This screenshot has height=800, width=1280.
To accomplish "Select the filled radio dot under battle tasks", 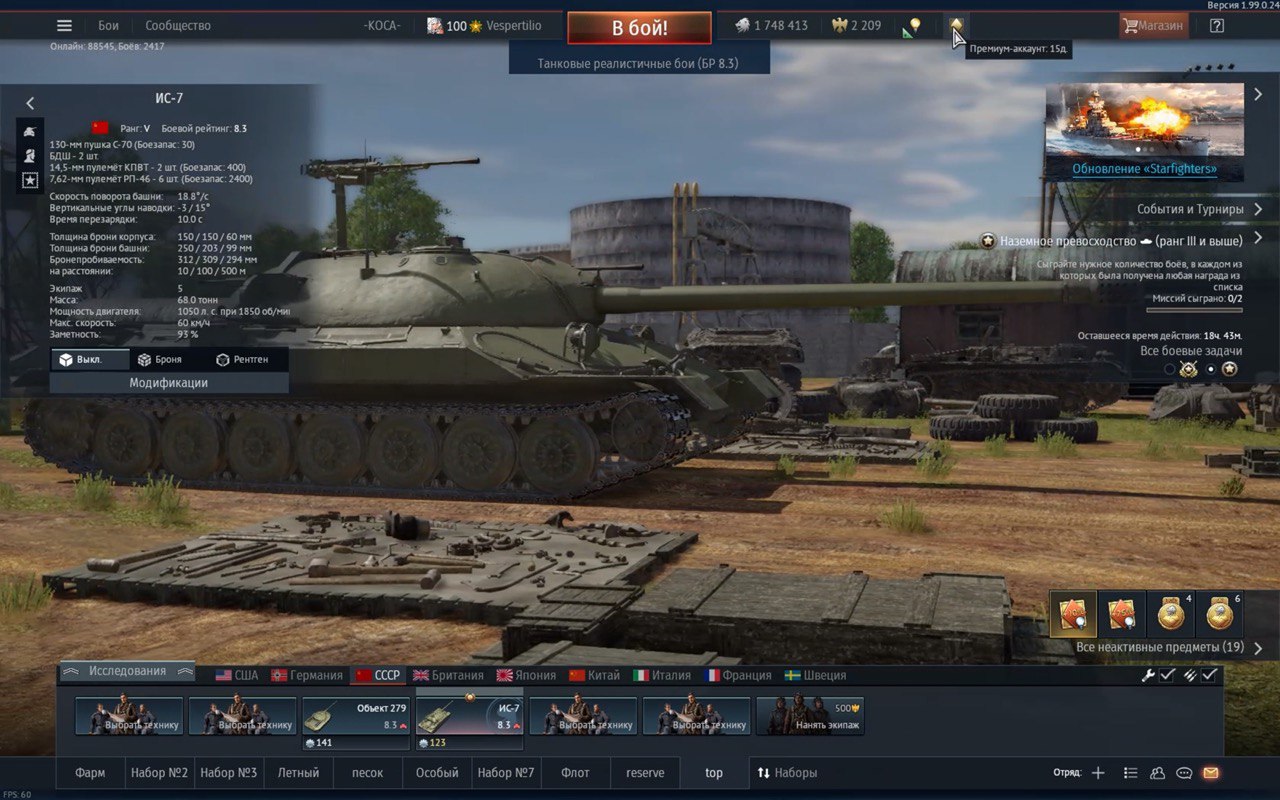I will 1210,369.
